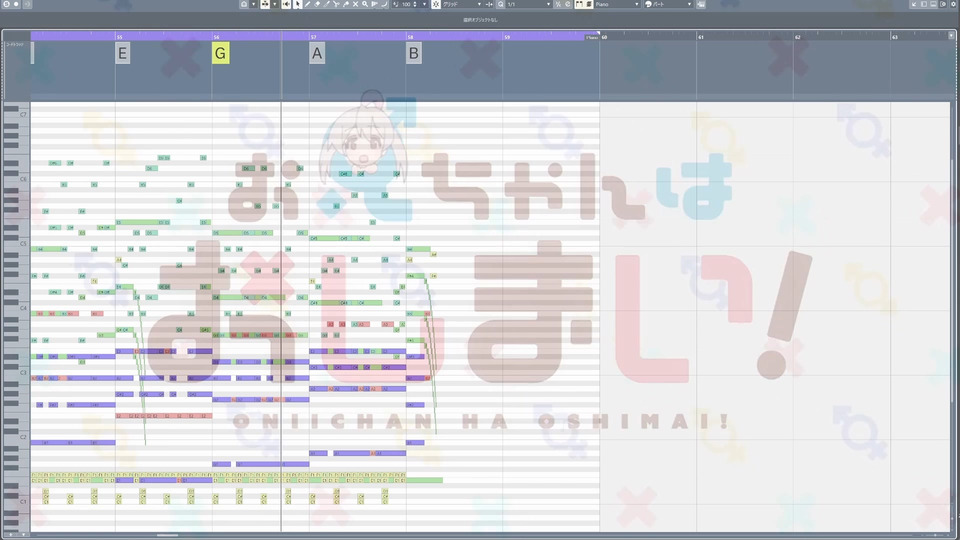Click the velocity value field showing 100

[x=406, y=4]
